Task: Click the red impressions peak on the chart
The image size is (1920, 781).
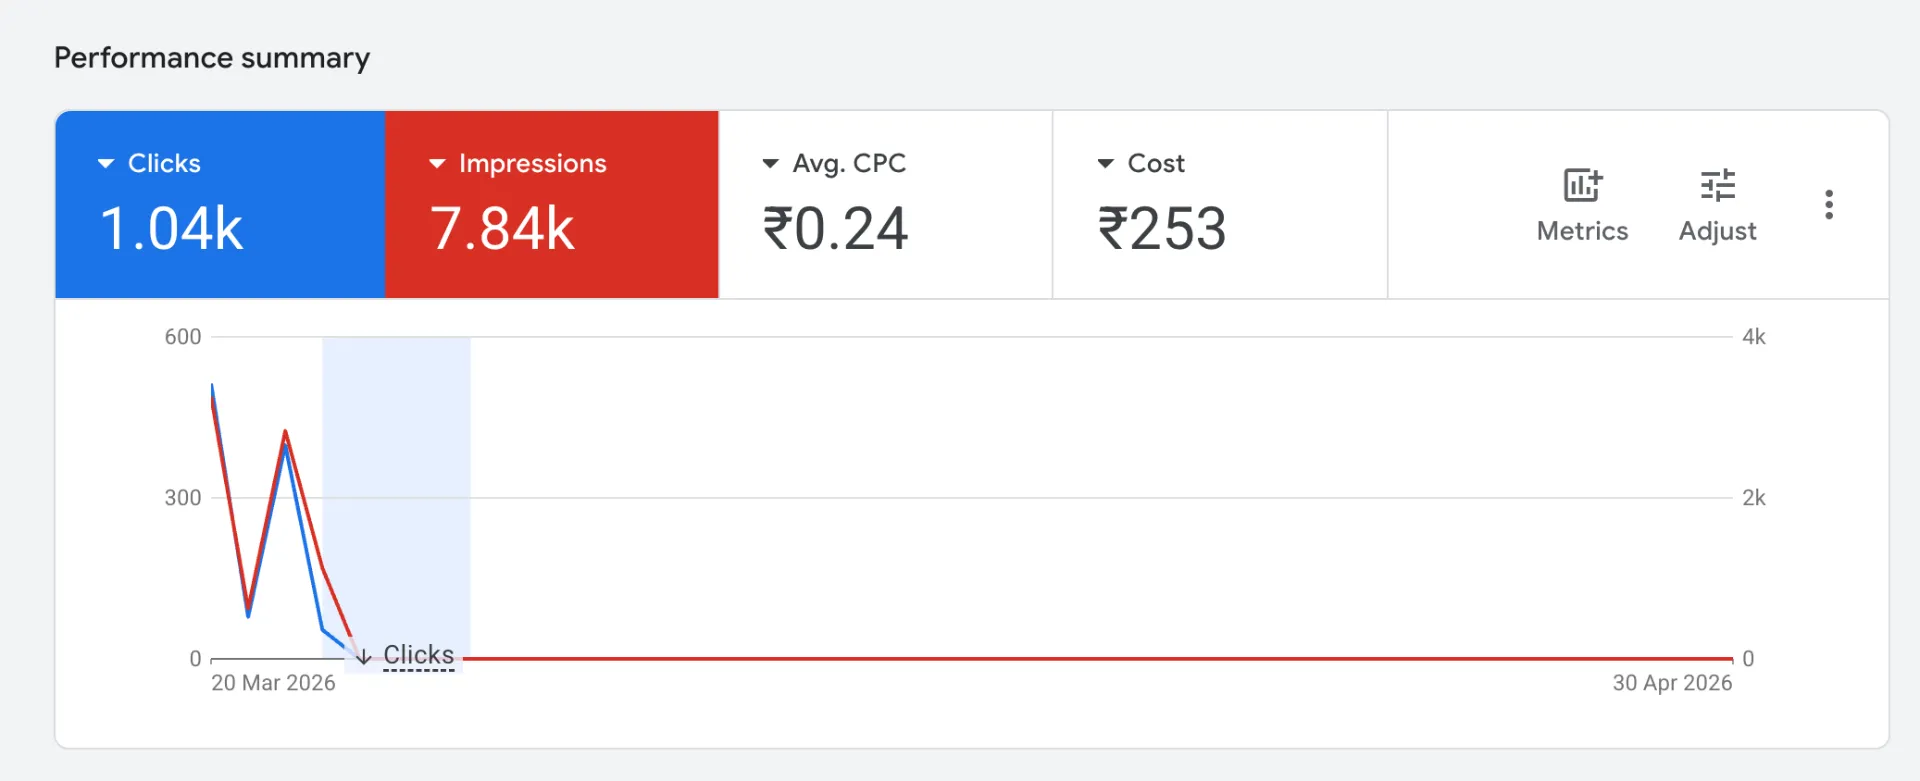Action: click(x=285, y=432)
